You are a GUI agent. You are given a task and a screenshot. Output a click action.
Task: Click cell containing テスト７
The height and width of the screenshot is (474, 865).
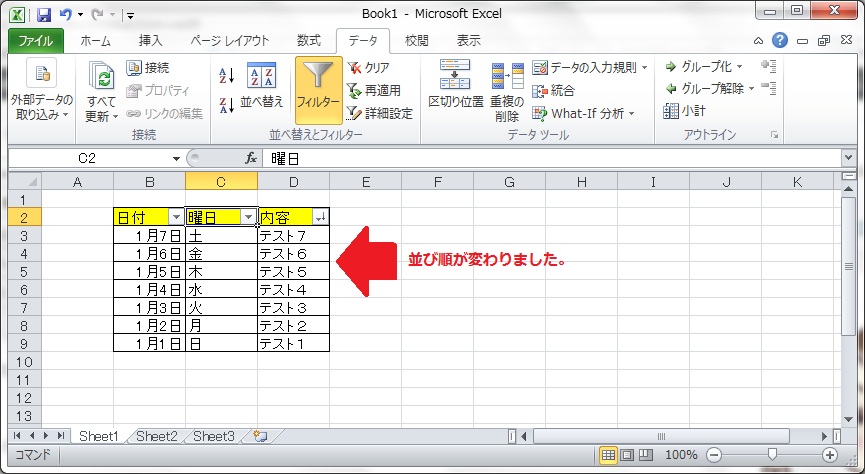click(293, 236)
